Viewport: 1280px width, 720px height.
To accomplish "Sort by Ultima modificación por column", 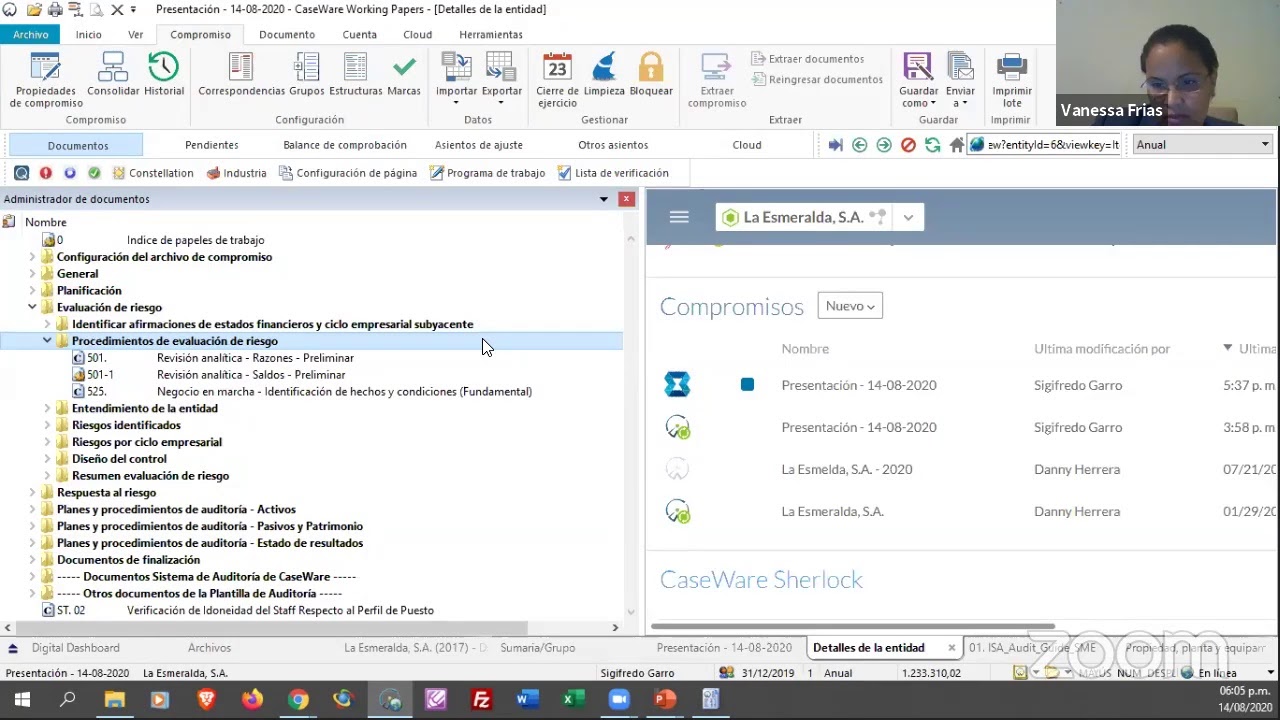I will (x=1102, y=349).
